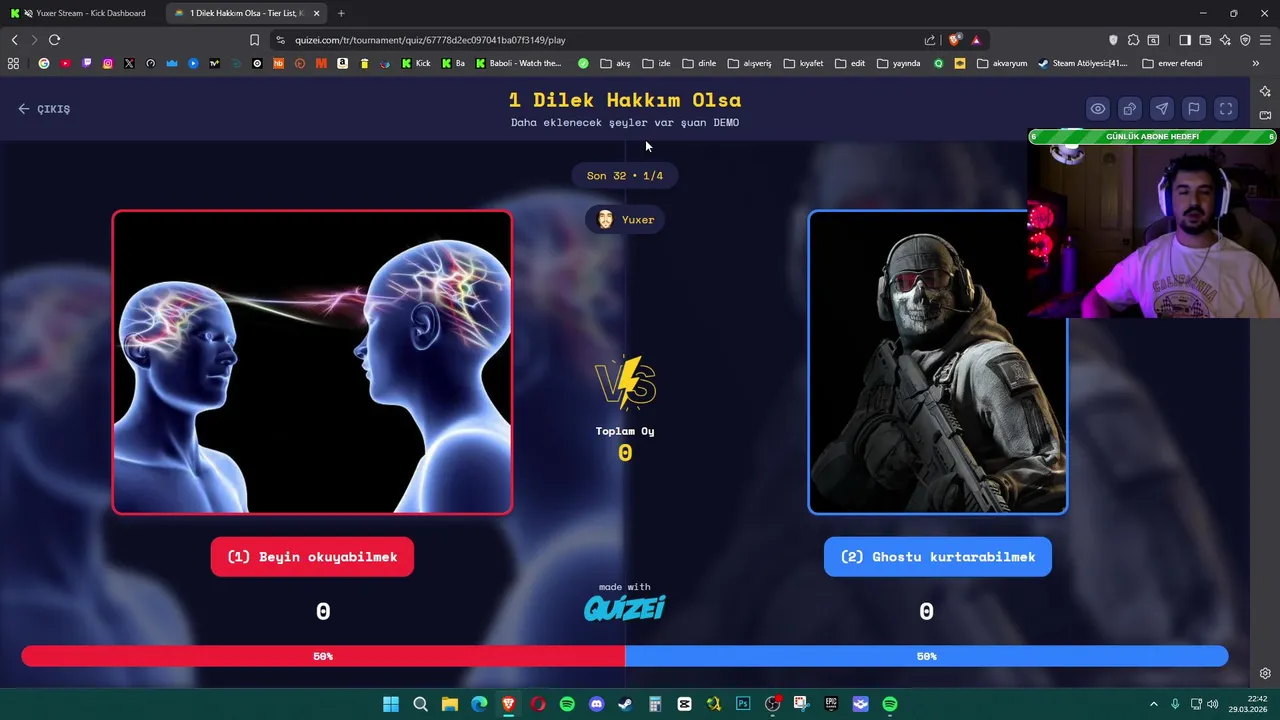
Task: Show more bookmarks with the chevron
Action: point(1255,63)
